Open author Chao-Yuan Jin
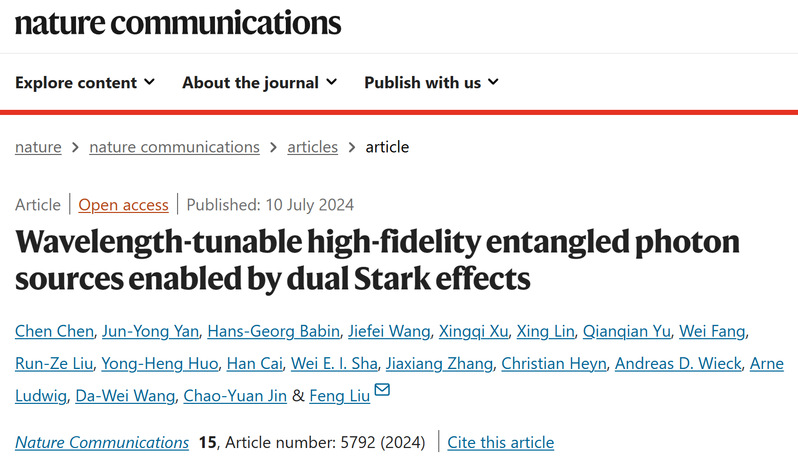 pos(235,395)
